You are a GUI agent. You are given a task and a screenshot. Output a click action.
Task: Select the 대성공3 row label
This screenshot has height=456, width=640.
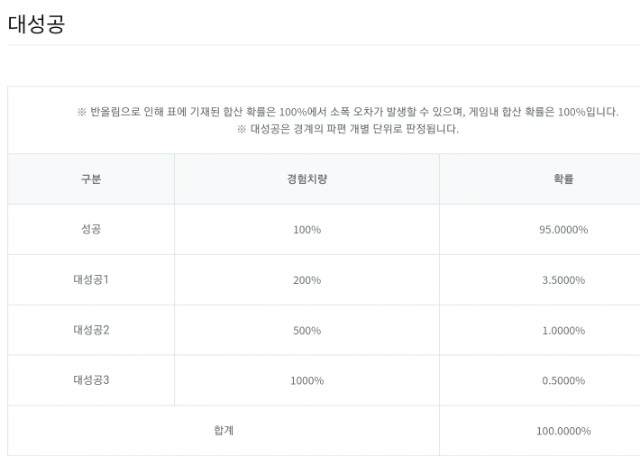click(x=90, y=379)
